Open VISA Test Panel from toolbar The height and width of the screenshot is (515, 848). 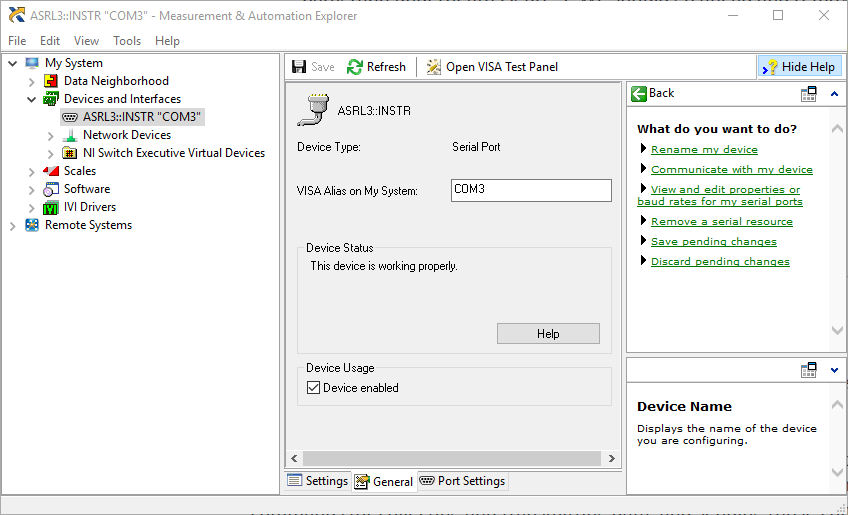click(x=433, y=67)
